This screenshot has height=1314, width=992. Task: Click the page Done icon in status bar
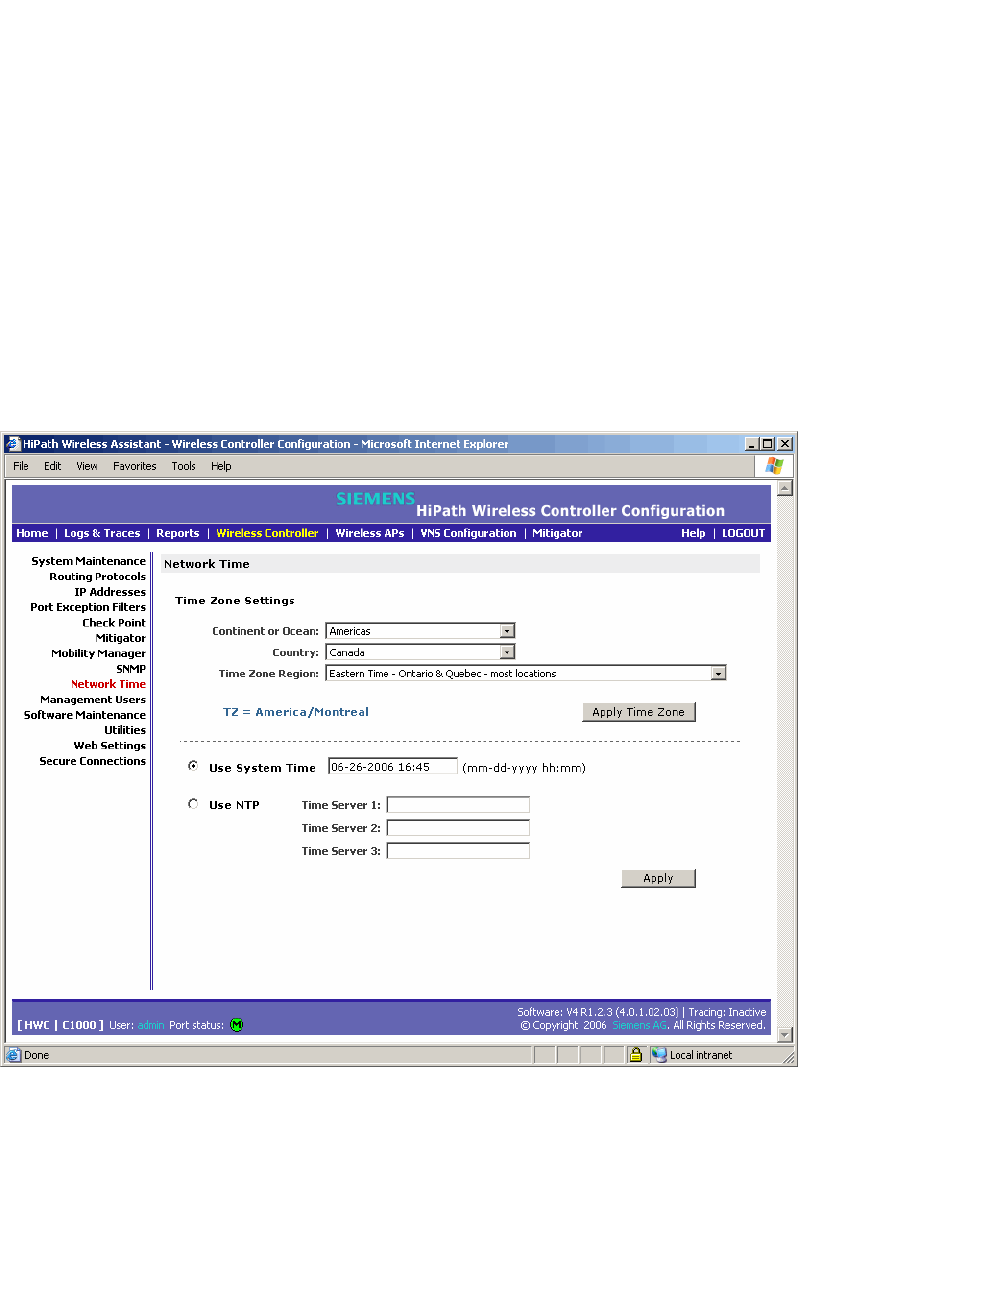click(x=13, y=1055)
